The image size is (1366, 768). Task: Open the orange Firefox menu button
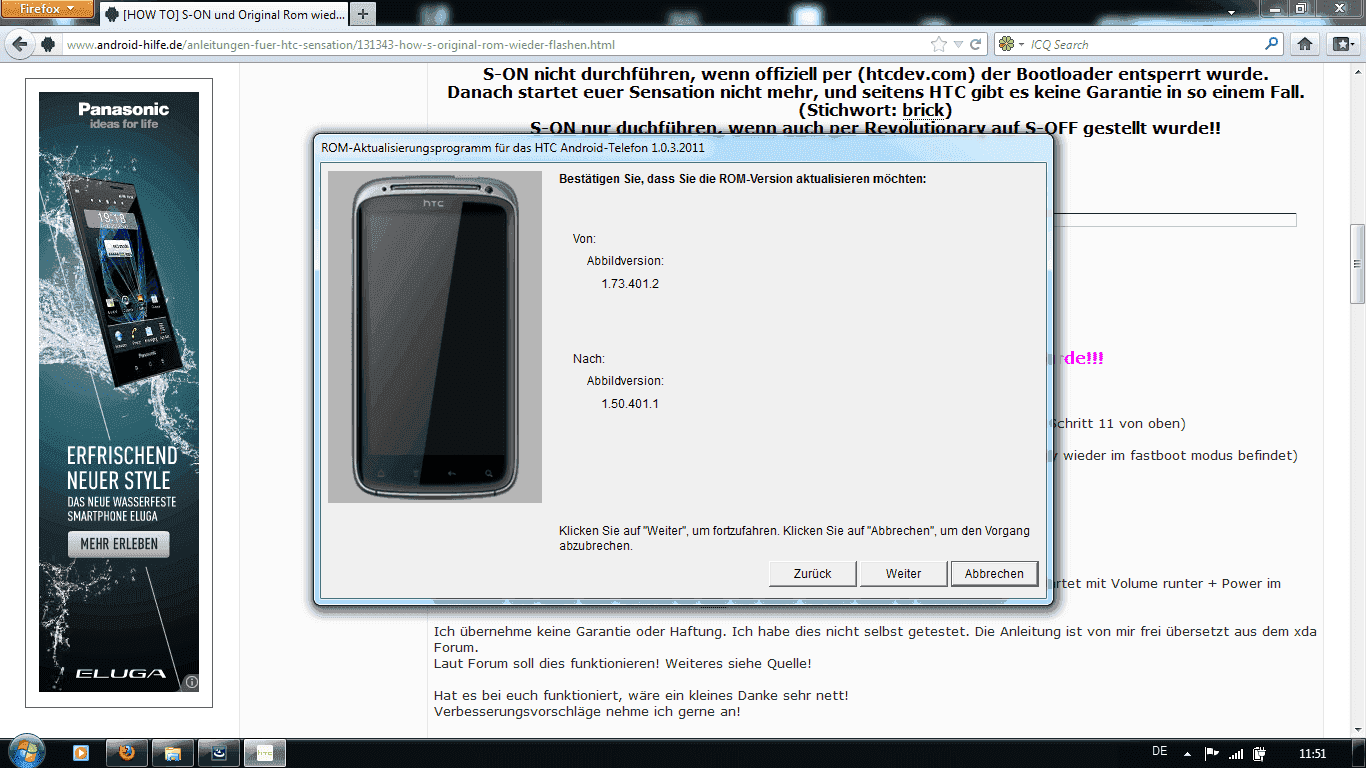[47, 9]
